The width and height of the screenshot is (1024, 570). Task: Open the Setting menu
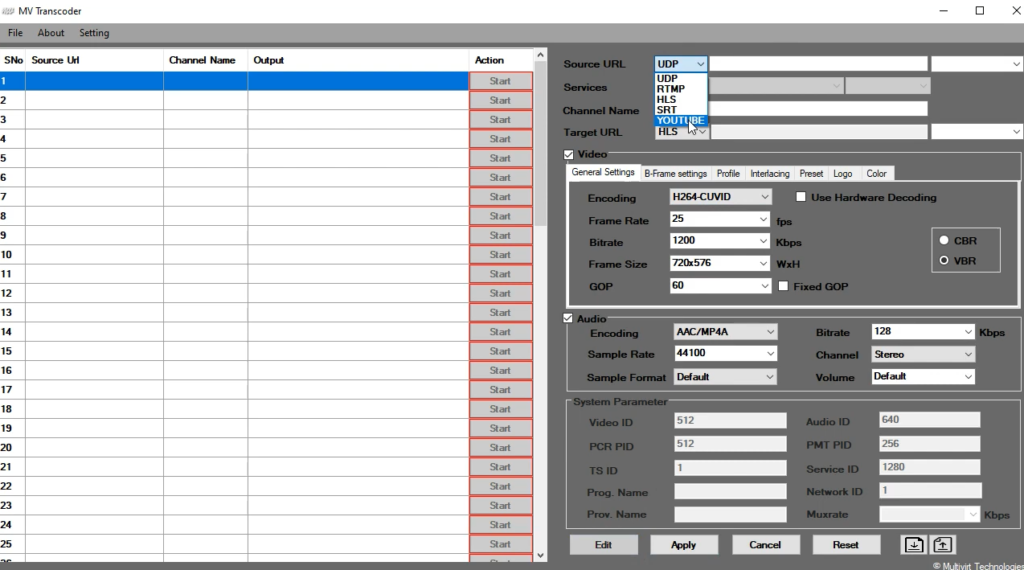(94, 33)
